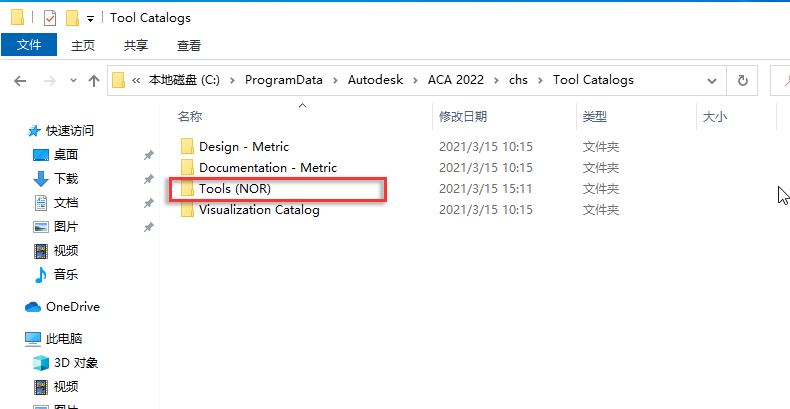This screenshot has height=409, width=790.
Task: Select the Visualization Catalog folder
Action: click(259, 210)
